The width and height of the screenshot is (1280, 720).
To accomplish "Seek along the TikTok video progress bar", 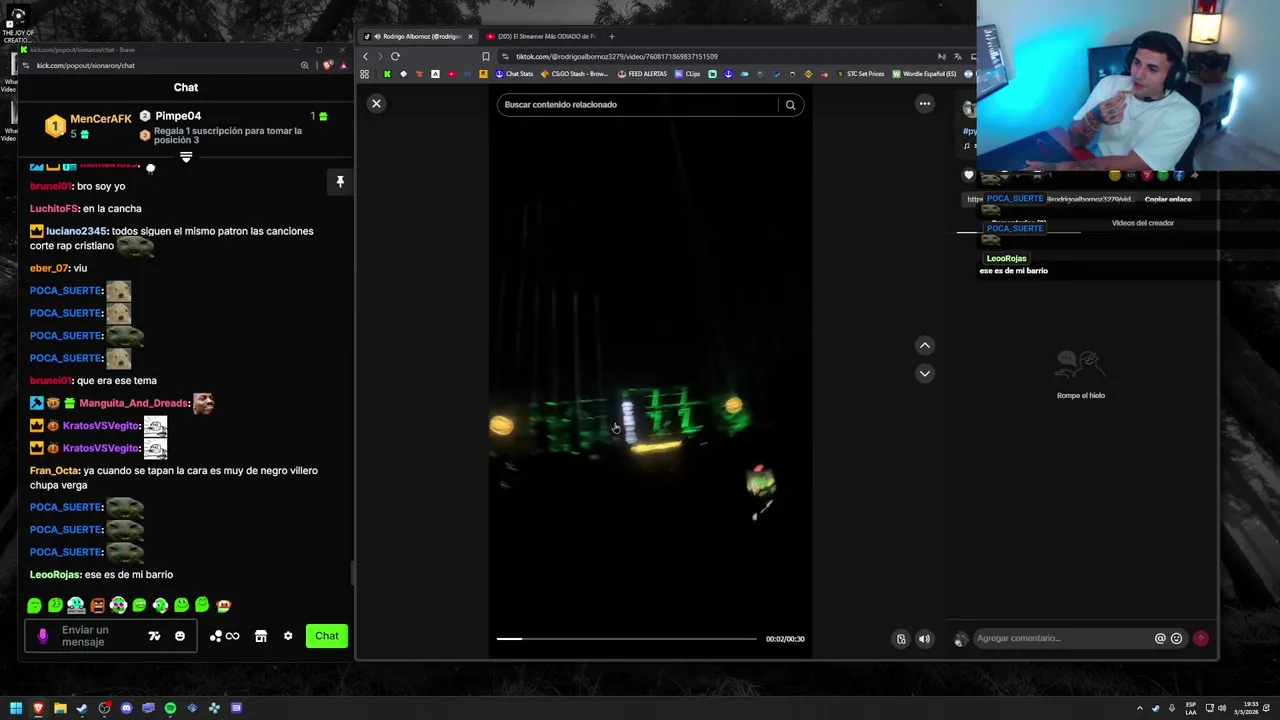I will (x=627, y=638).
